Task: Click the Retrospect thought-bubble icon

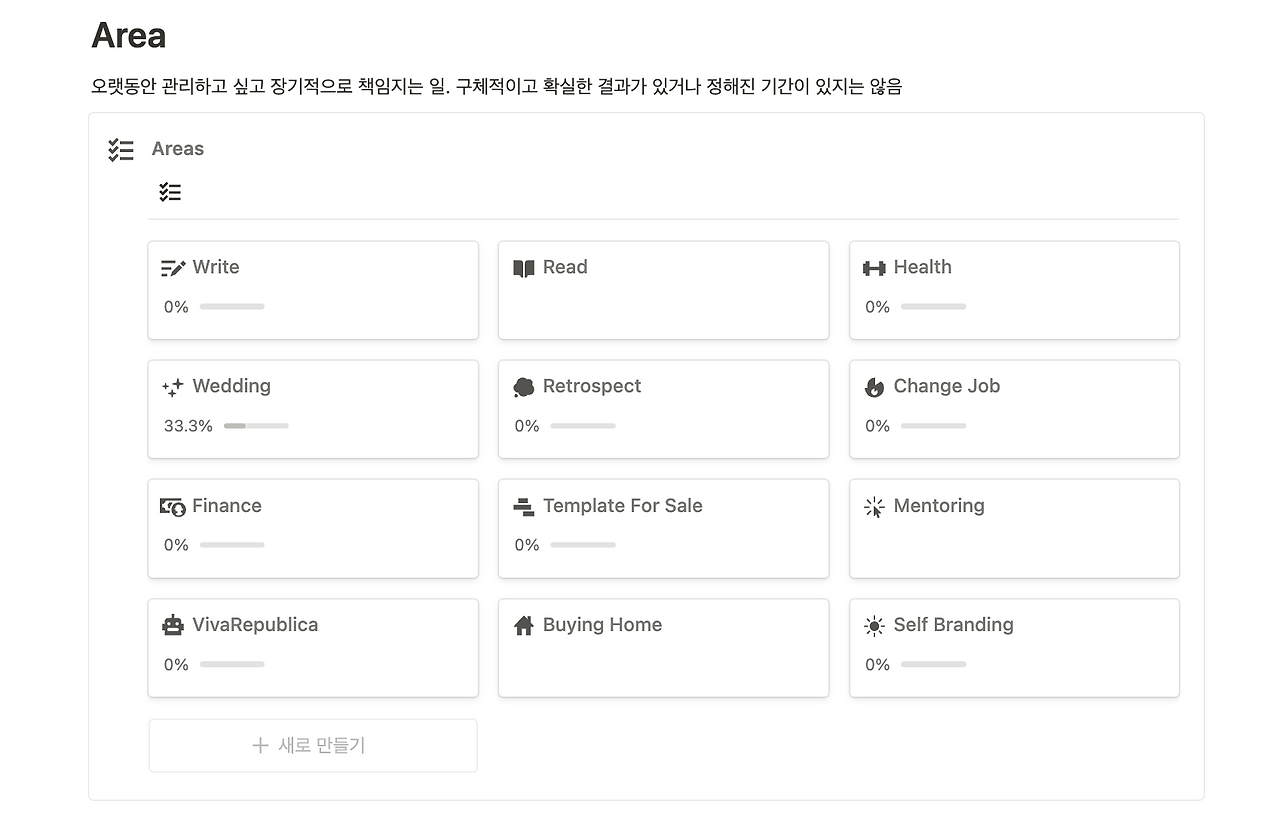Action: point(523,386)
